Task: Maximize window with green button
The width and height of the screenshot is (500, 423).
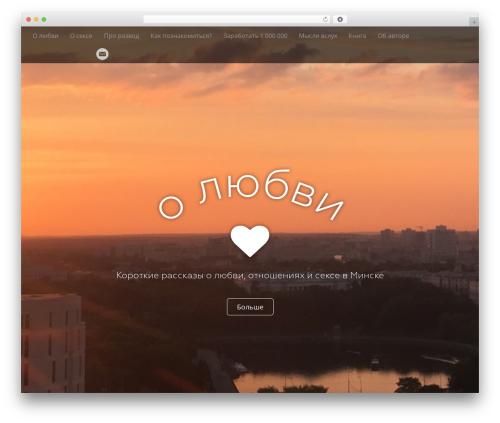Action: coord(44,19)
